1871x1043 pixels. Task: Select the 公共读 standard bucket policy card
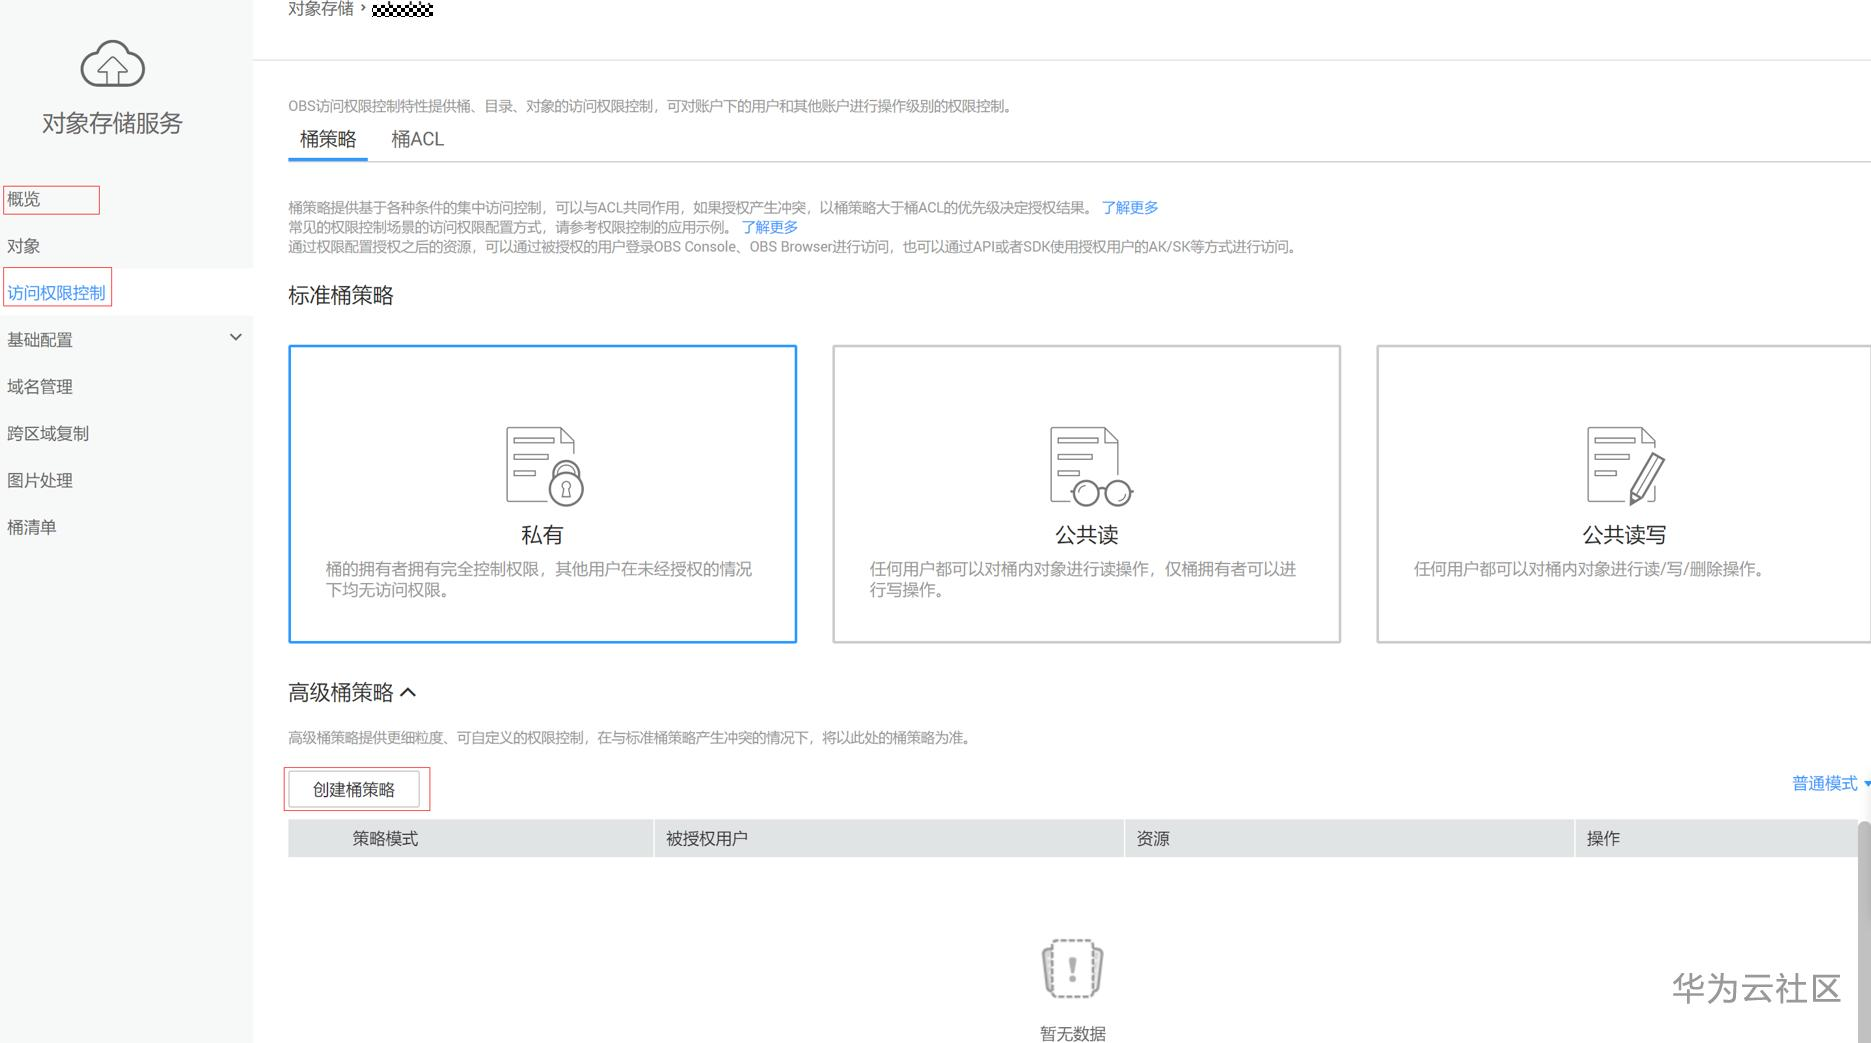point(1087,494)
